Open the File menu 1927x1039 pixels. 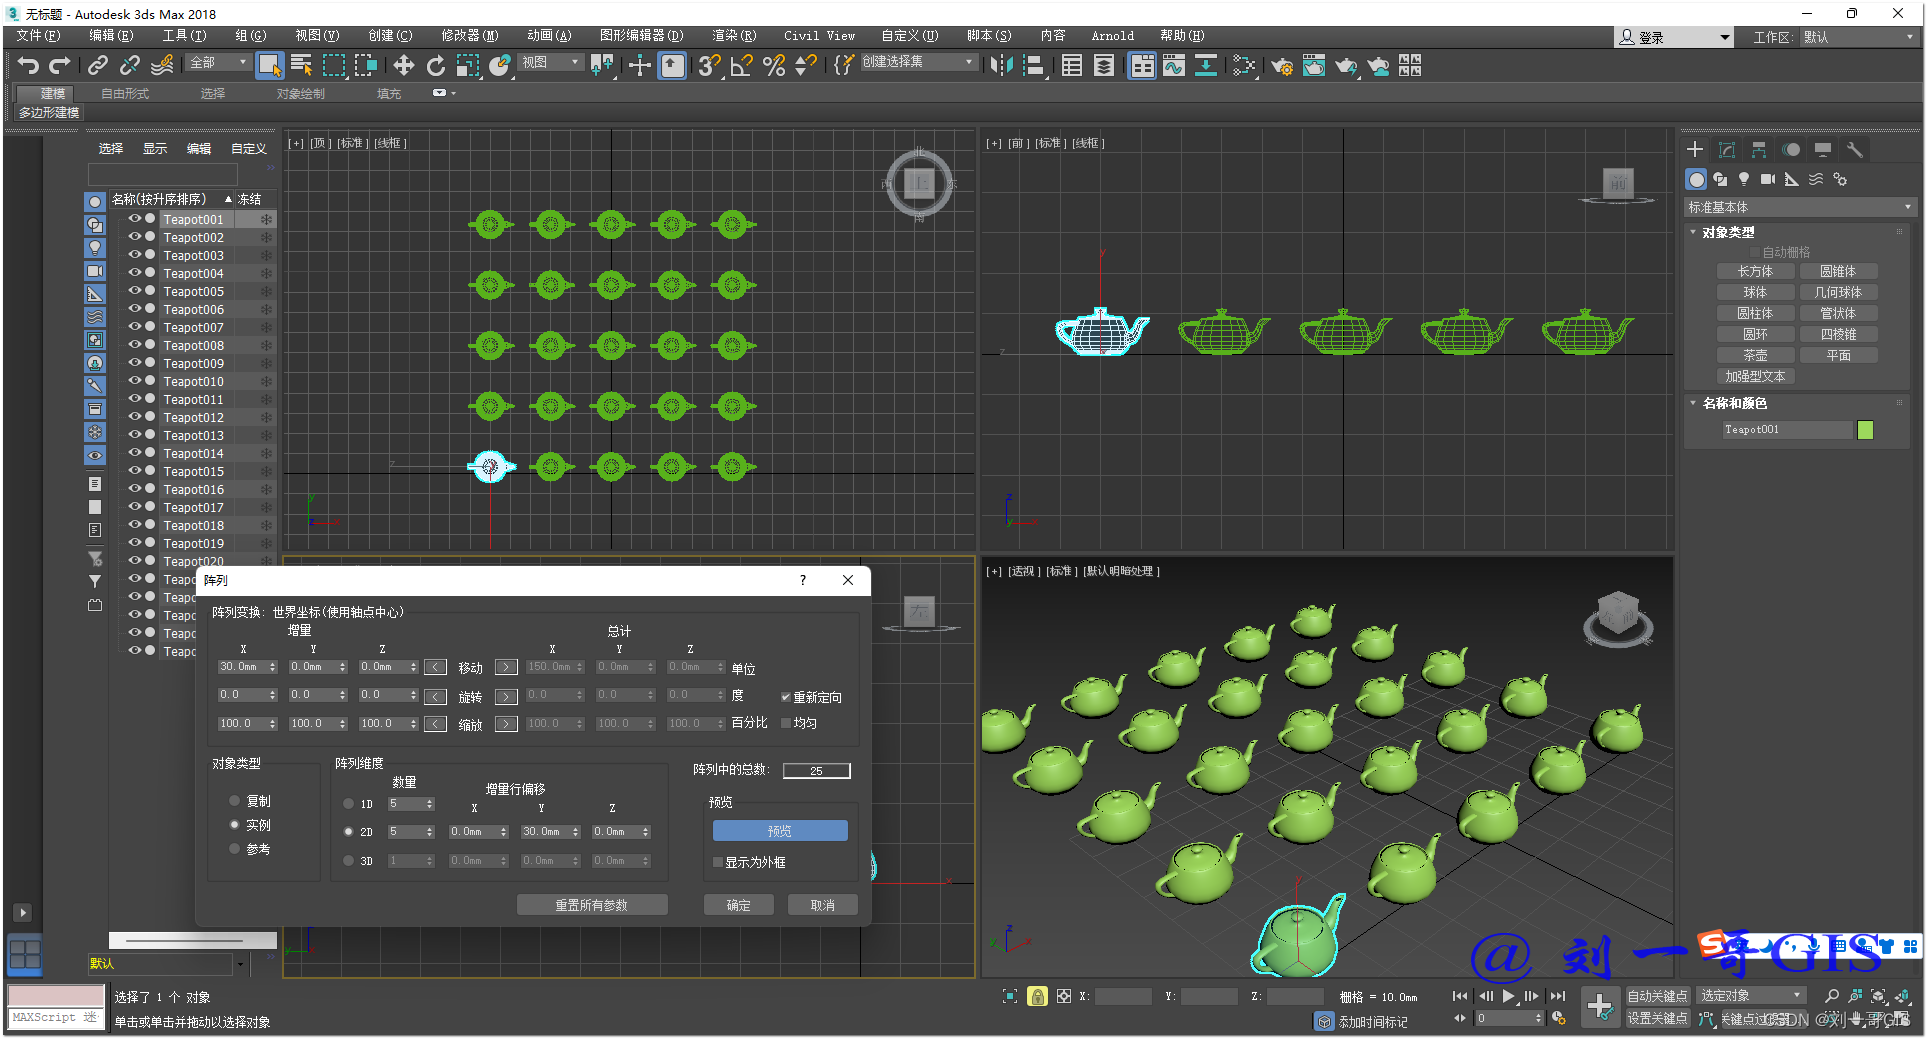click(38, 36)
